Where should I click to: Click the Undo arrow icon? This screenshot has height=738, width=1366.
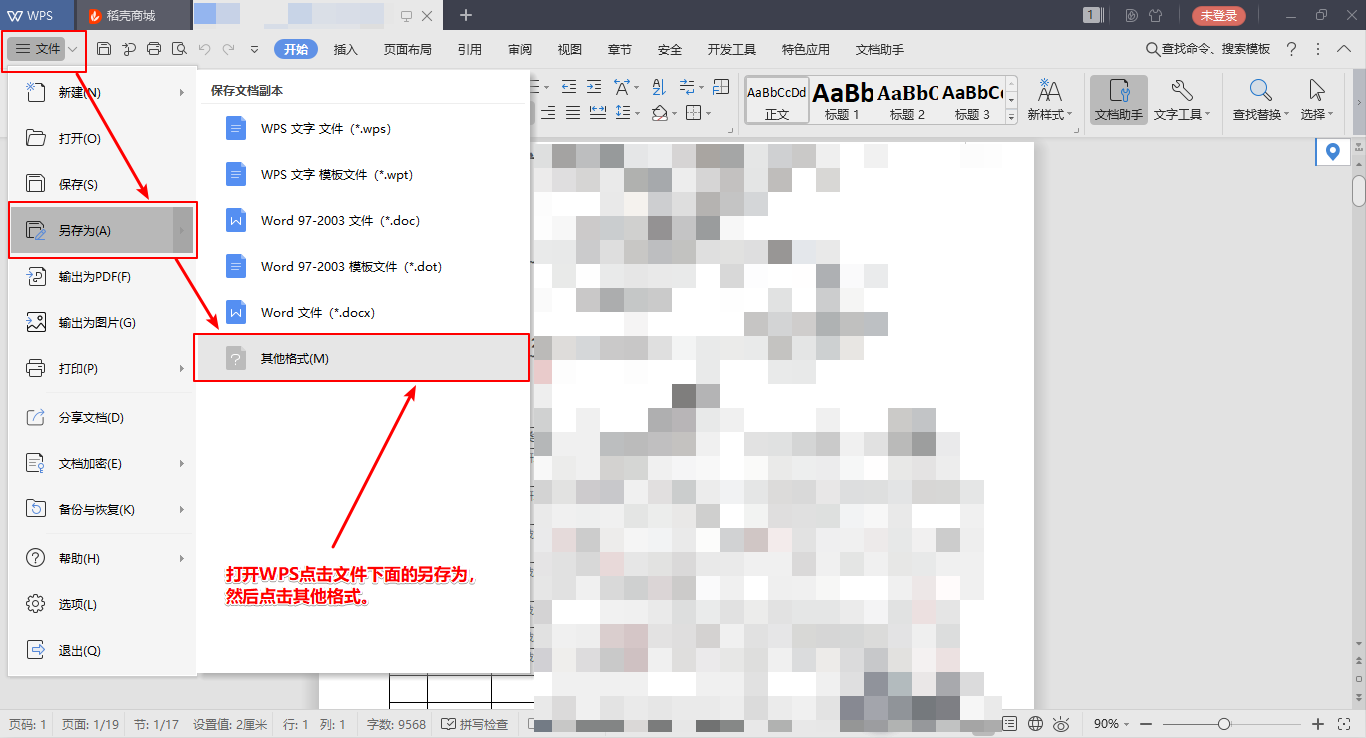[205, 48]
